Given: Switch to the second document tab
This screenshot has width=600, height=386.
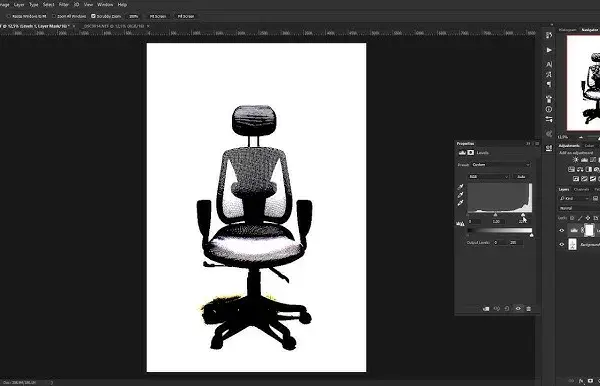Looking at the screenshot, I should click(113, 26).
